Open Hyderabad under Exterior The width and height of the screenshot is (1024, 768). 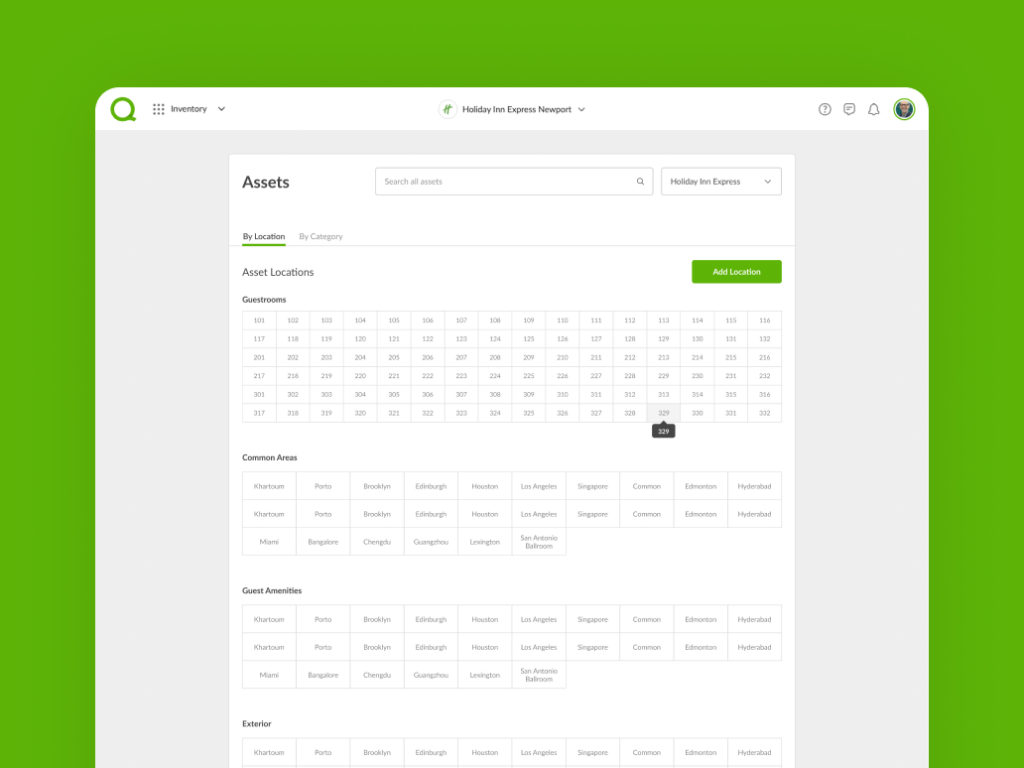754,752
